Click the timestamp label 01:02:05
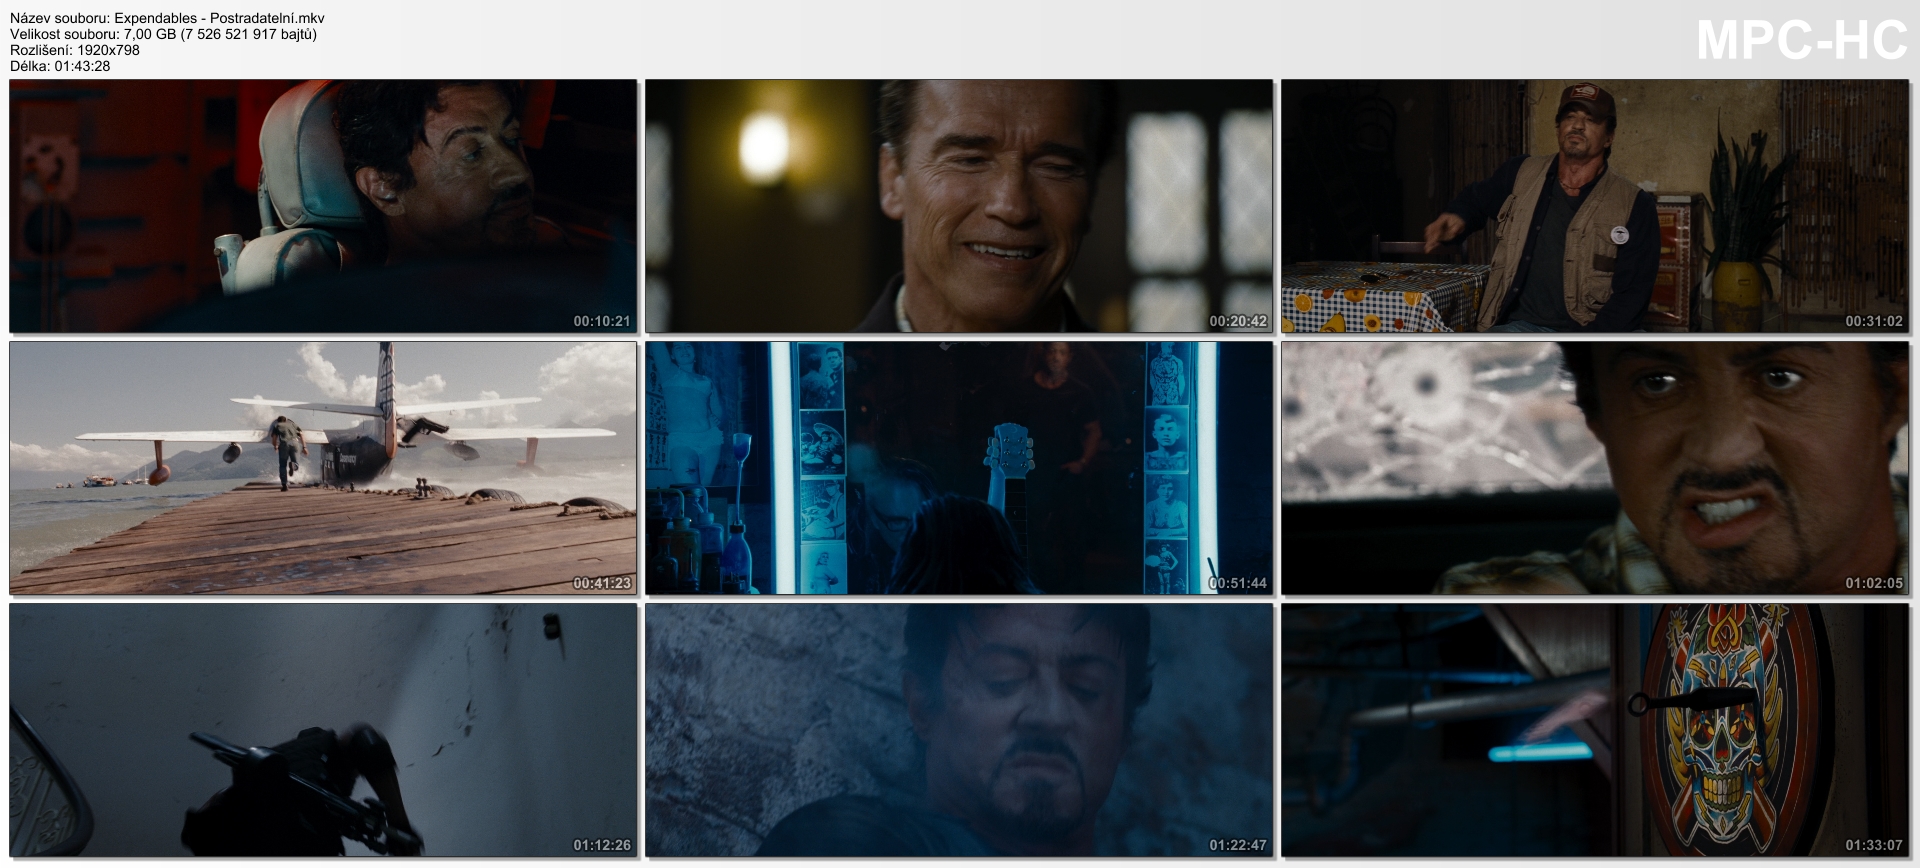 (x=1874, y=583)
